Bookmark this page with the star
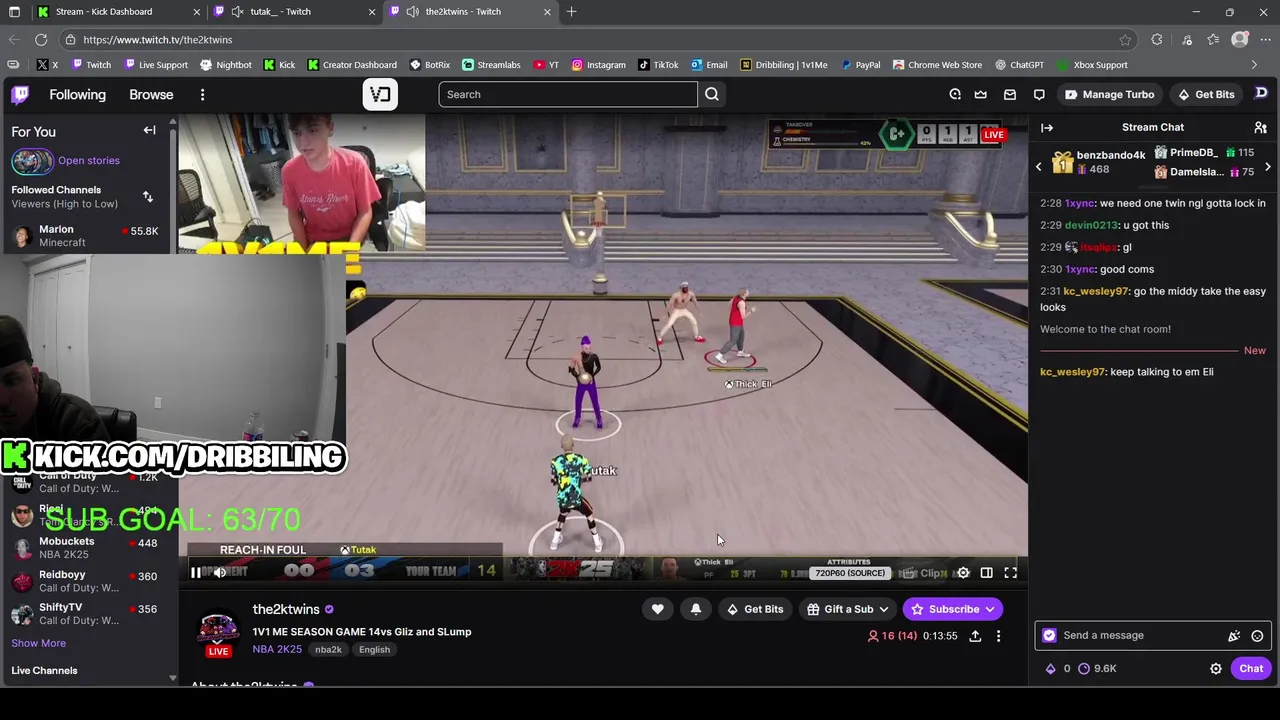The width and height of the screenshot is (1280, 720). [1125, 39]
